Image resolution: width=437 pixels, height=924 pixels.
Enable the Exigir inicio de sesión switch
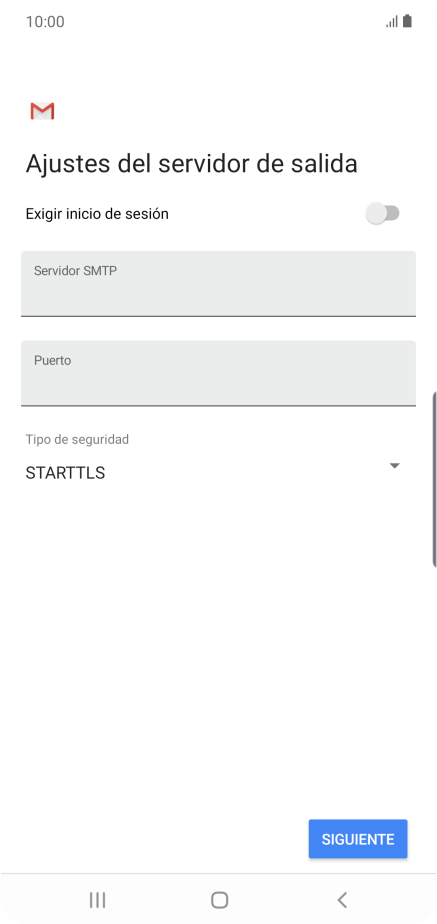point(383,213)
